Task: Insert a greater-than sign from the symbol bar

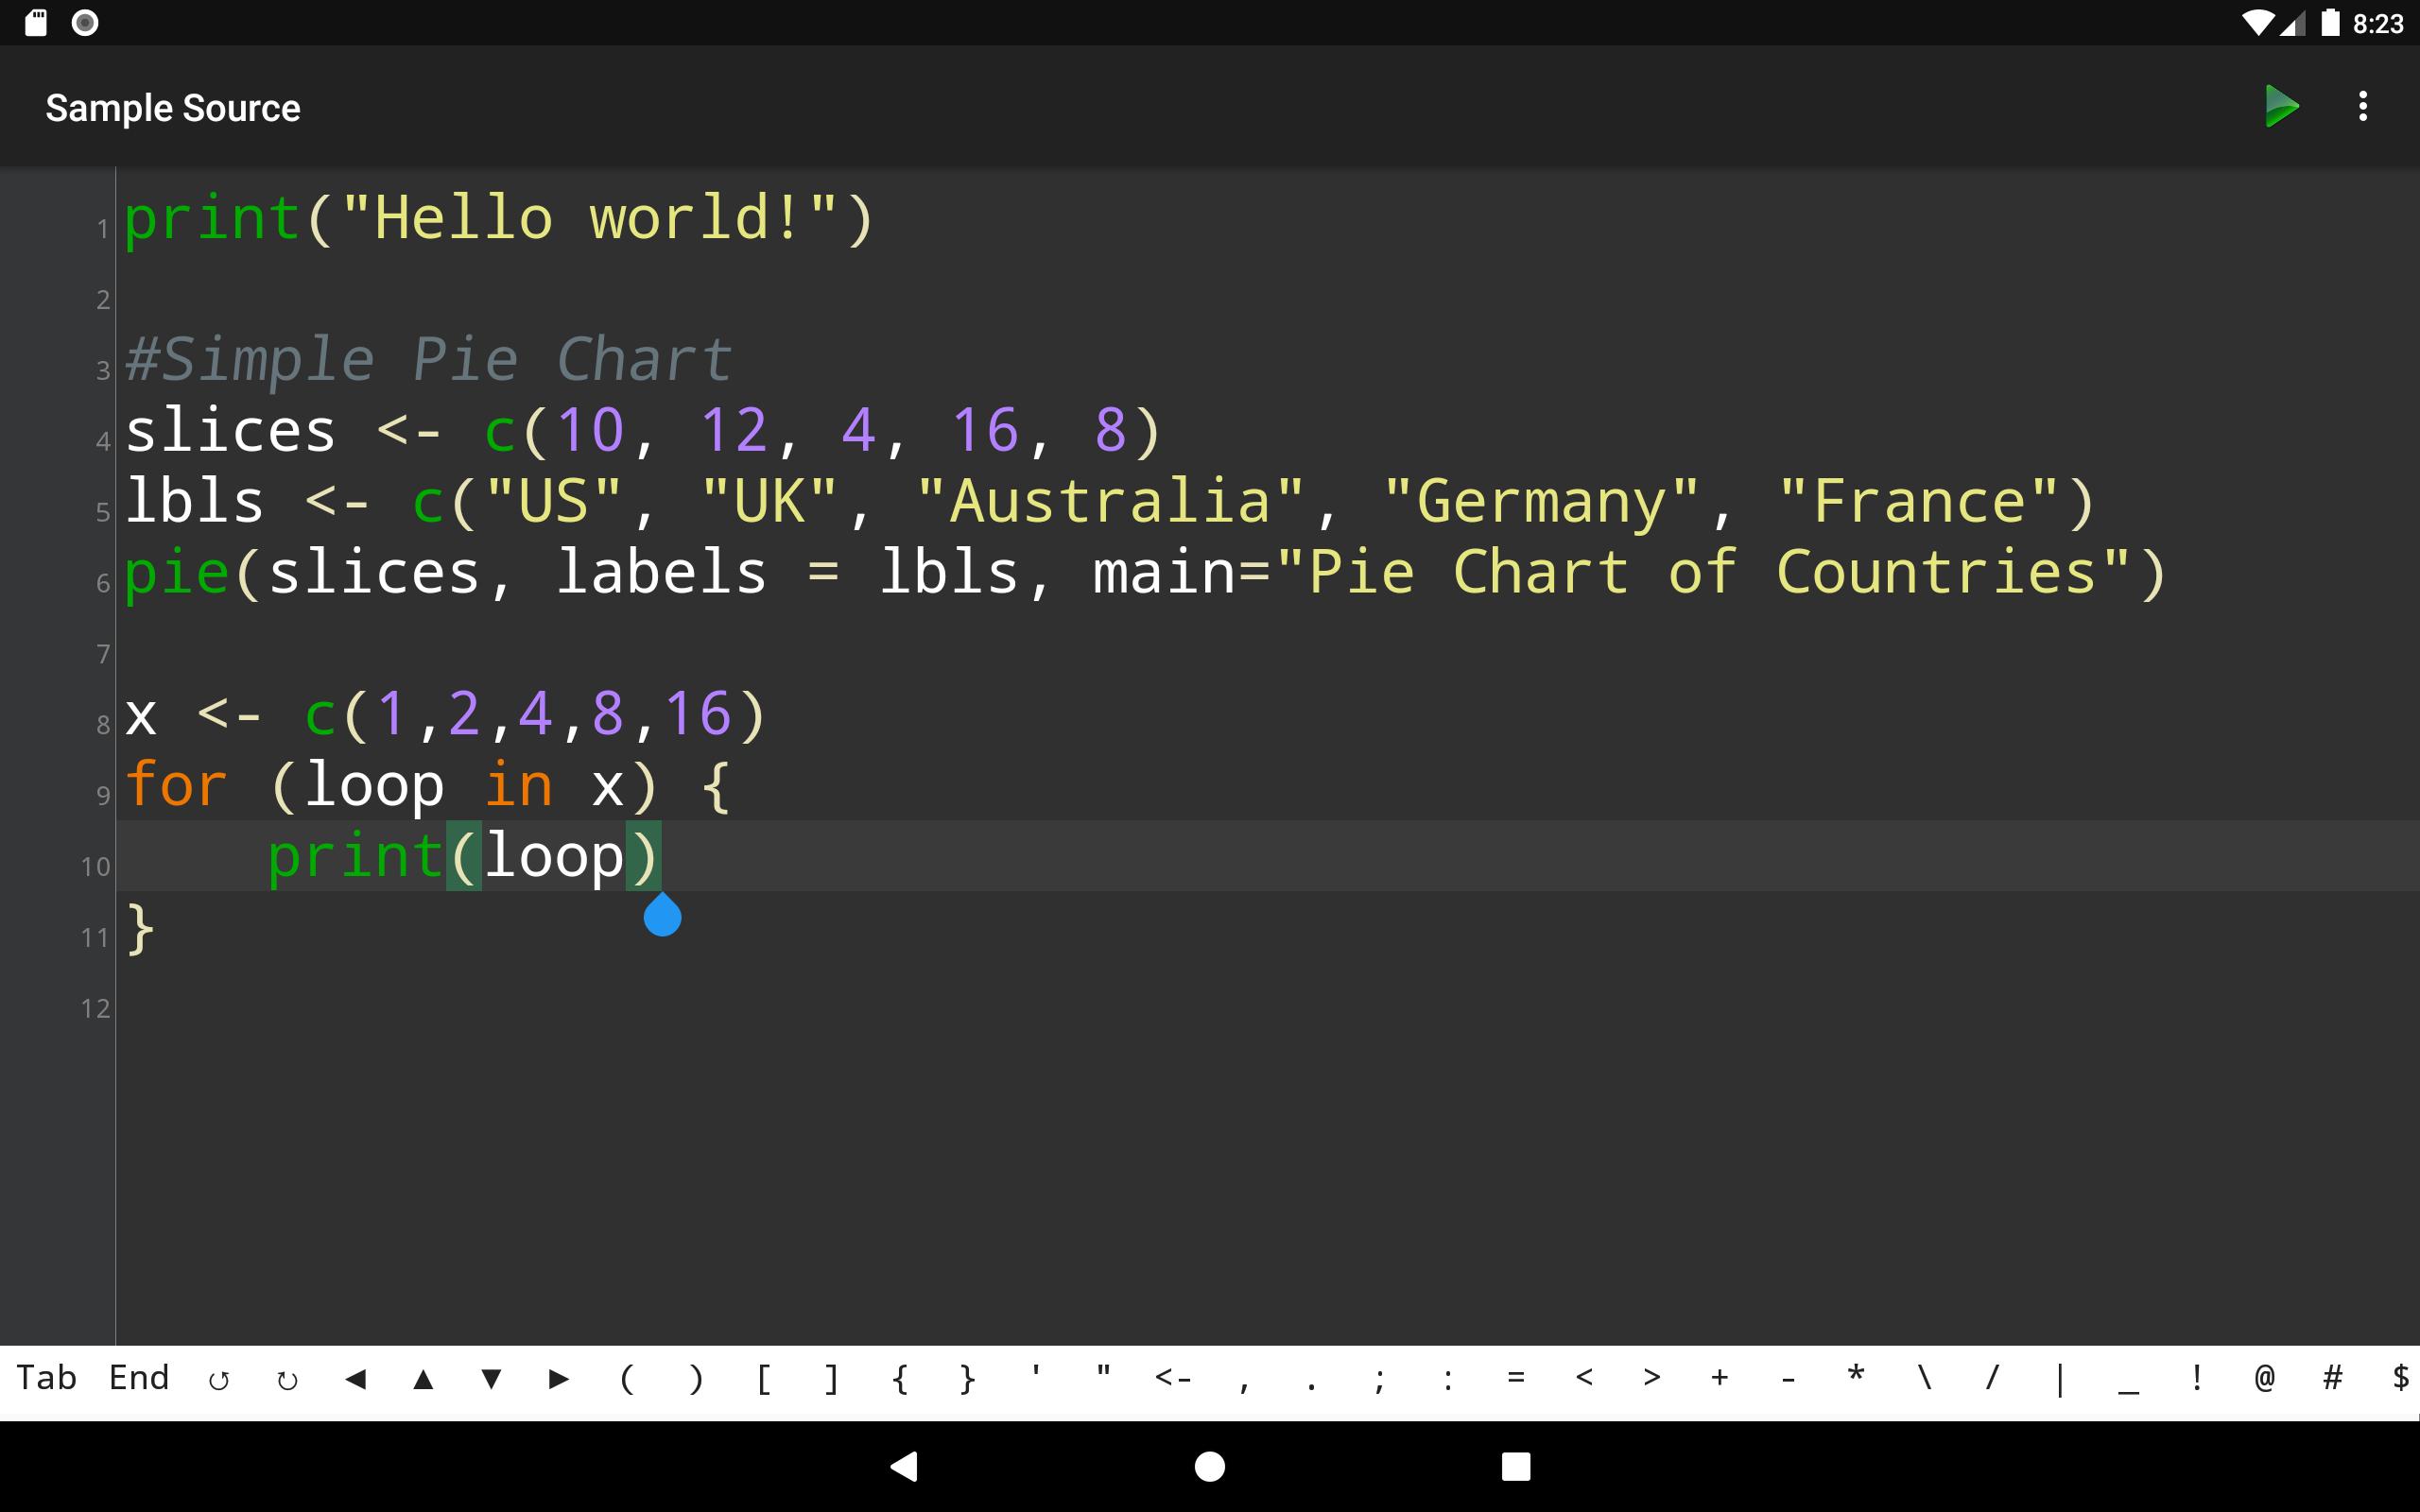Action: point(1652,1379)
